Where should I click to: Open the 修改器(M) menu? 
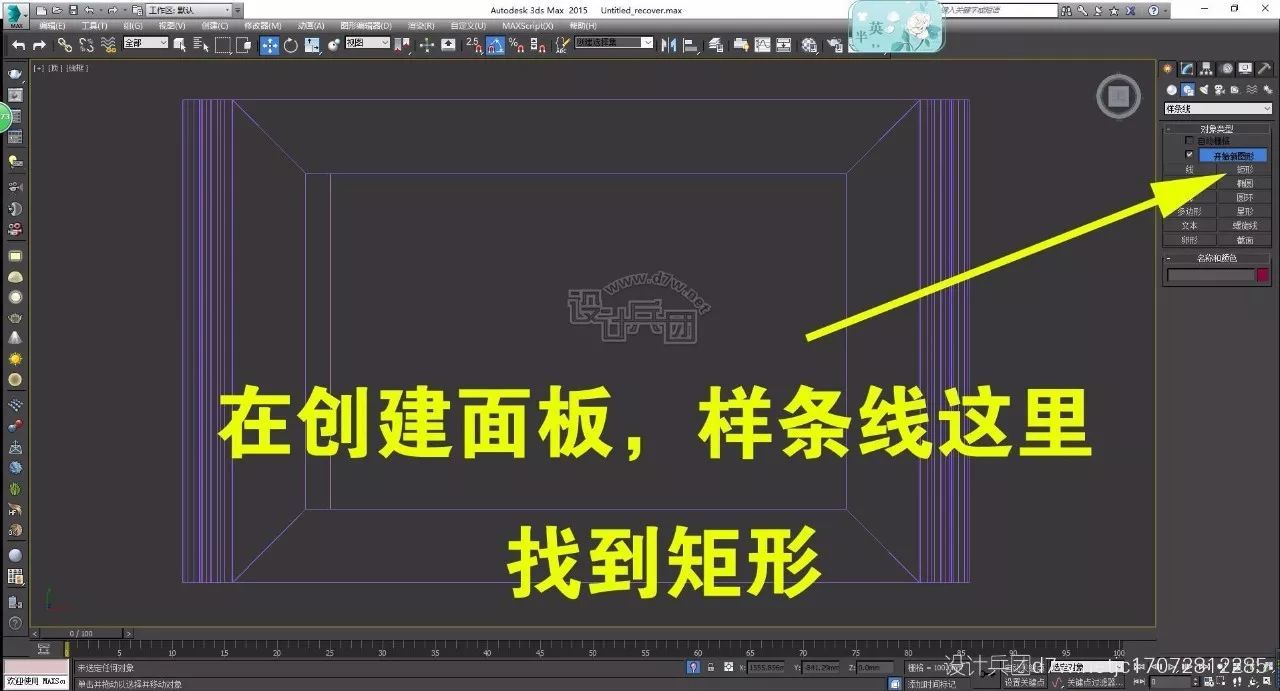[265, 25]
